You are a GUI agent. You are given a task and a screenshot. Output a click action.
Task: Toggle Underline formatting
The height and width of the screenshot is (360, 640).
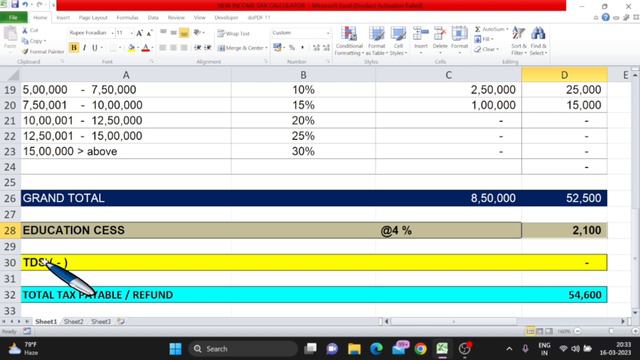95,48
